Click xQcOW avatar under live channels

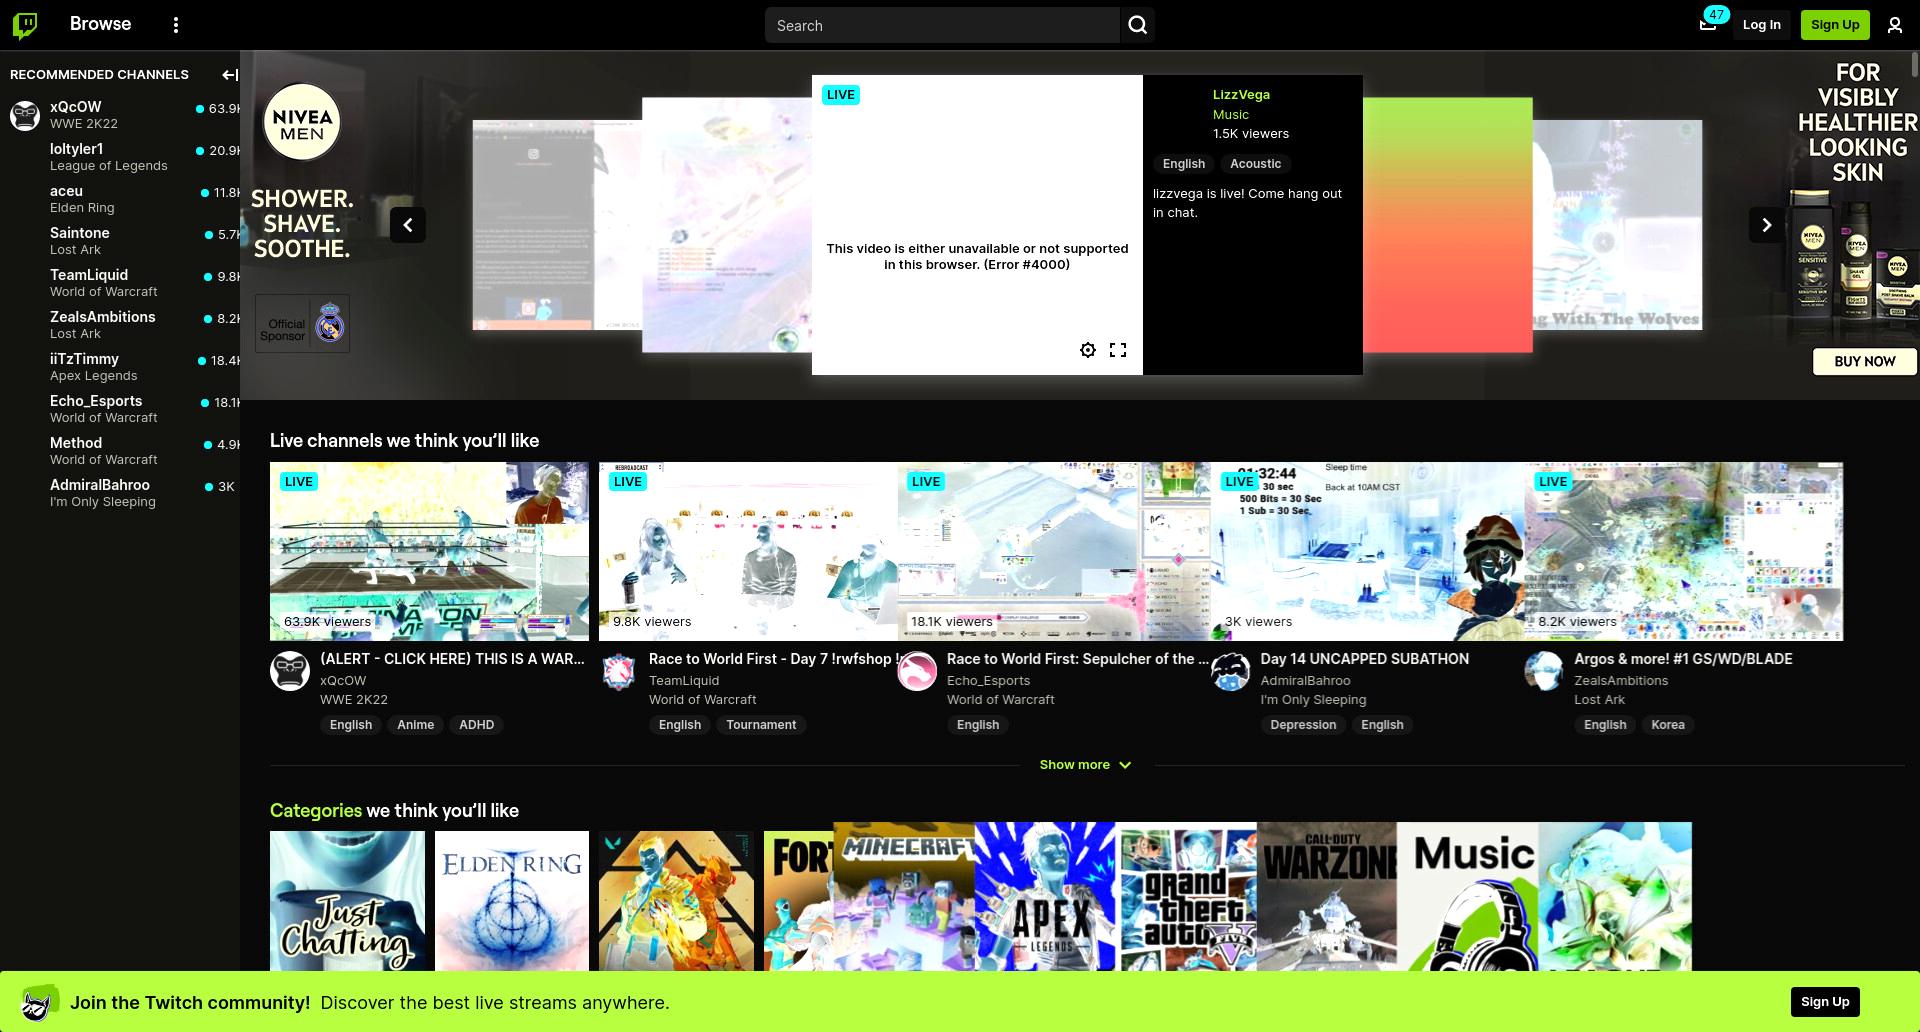click(x=290, y=671)
